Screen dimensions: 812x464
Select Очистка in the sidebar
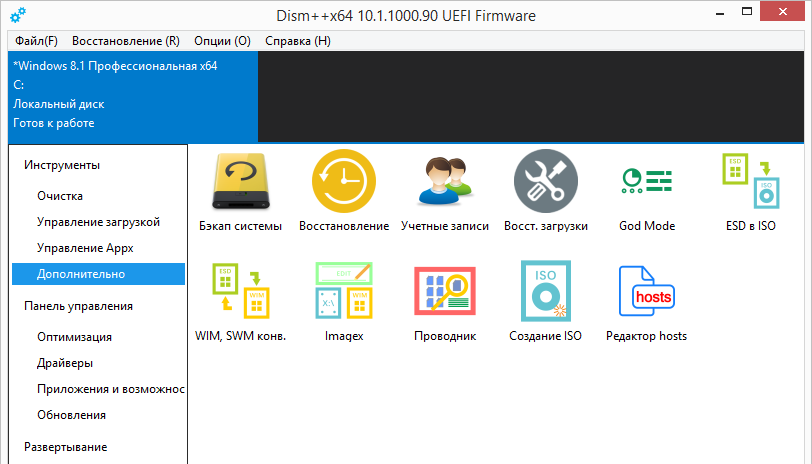(x=60, y=196)
